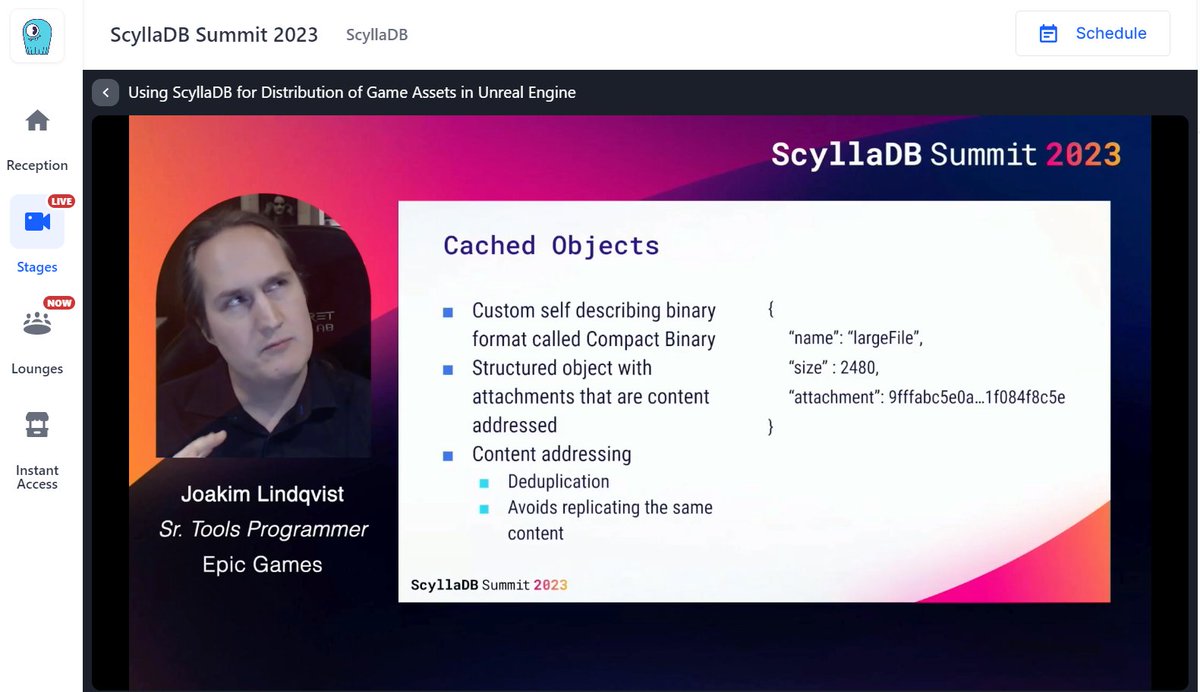Click the LIVE badge on Stages
Screen dimensions: 1200x692
coord(62,201)
